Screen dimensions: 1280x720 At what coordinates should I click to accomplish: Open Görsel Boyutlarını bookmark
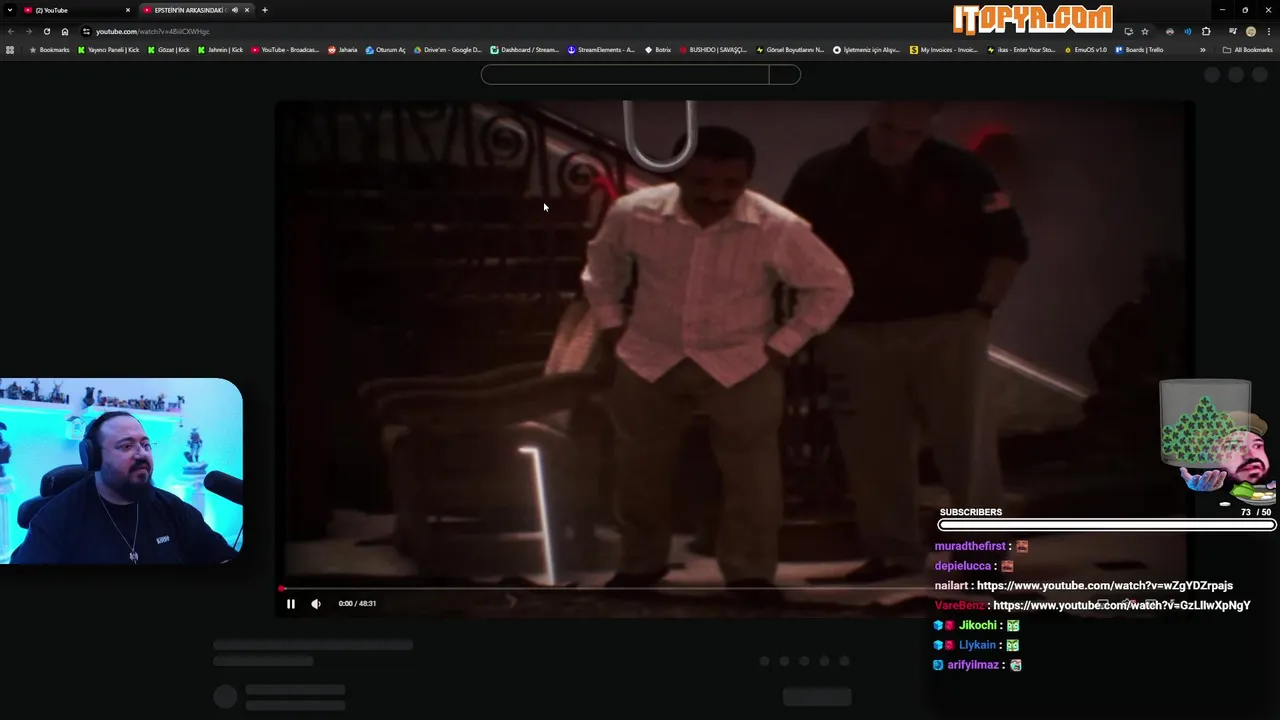pyautogui.click(x=789, y=49)
